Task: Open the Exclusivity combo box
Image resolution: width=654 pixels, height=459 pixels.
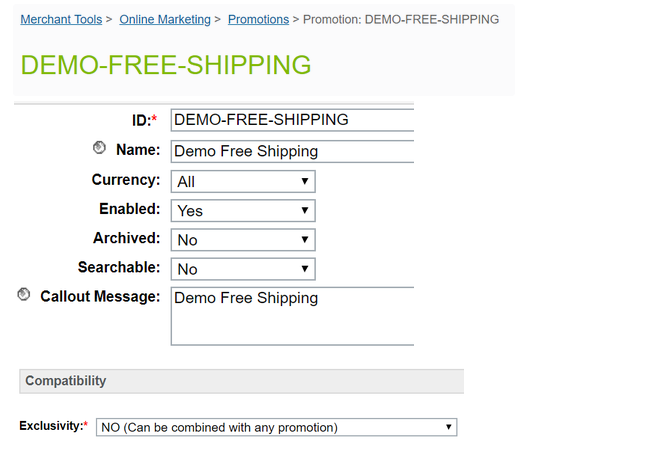Action: 276,427
